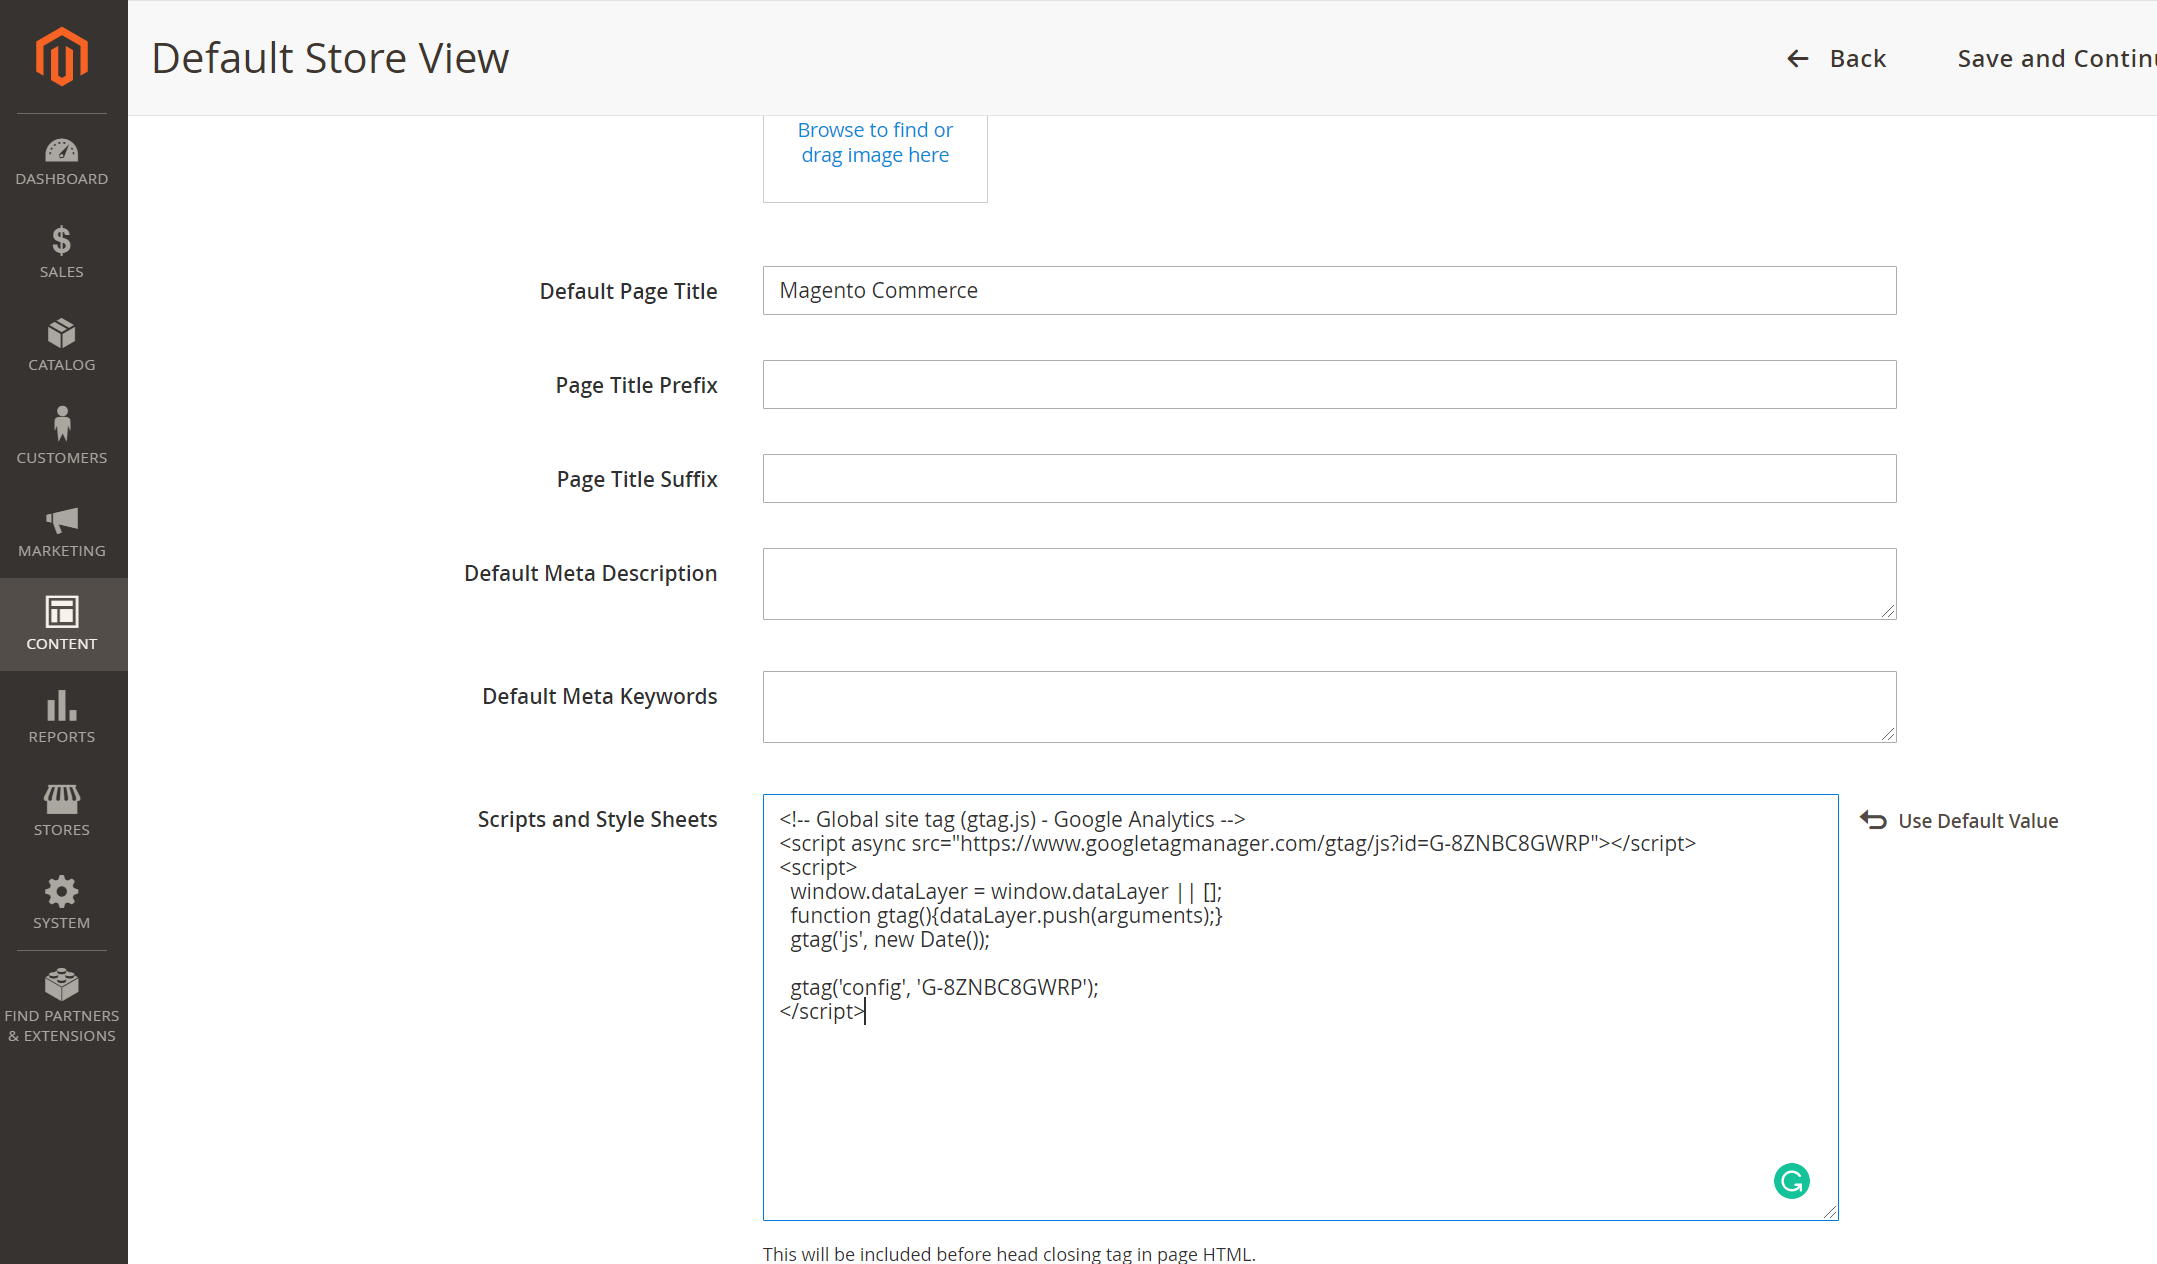Focus the Default Page Title field

pos(1329,290)
